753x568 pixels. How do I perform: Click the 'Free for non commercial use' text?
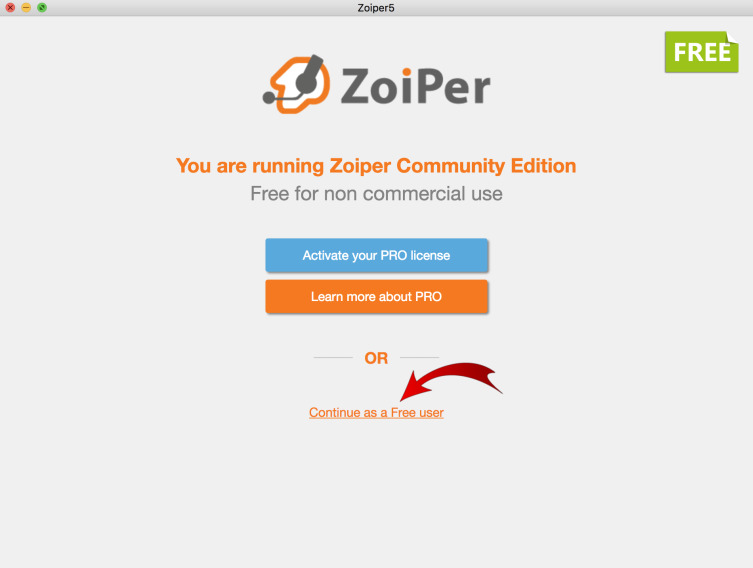[376, 194]
